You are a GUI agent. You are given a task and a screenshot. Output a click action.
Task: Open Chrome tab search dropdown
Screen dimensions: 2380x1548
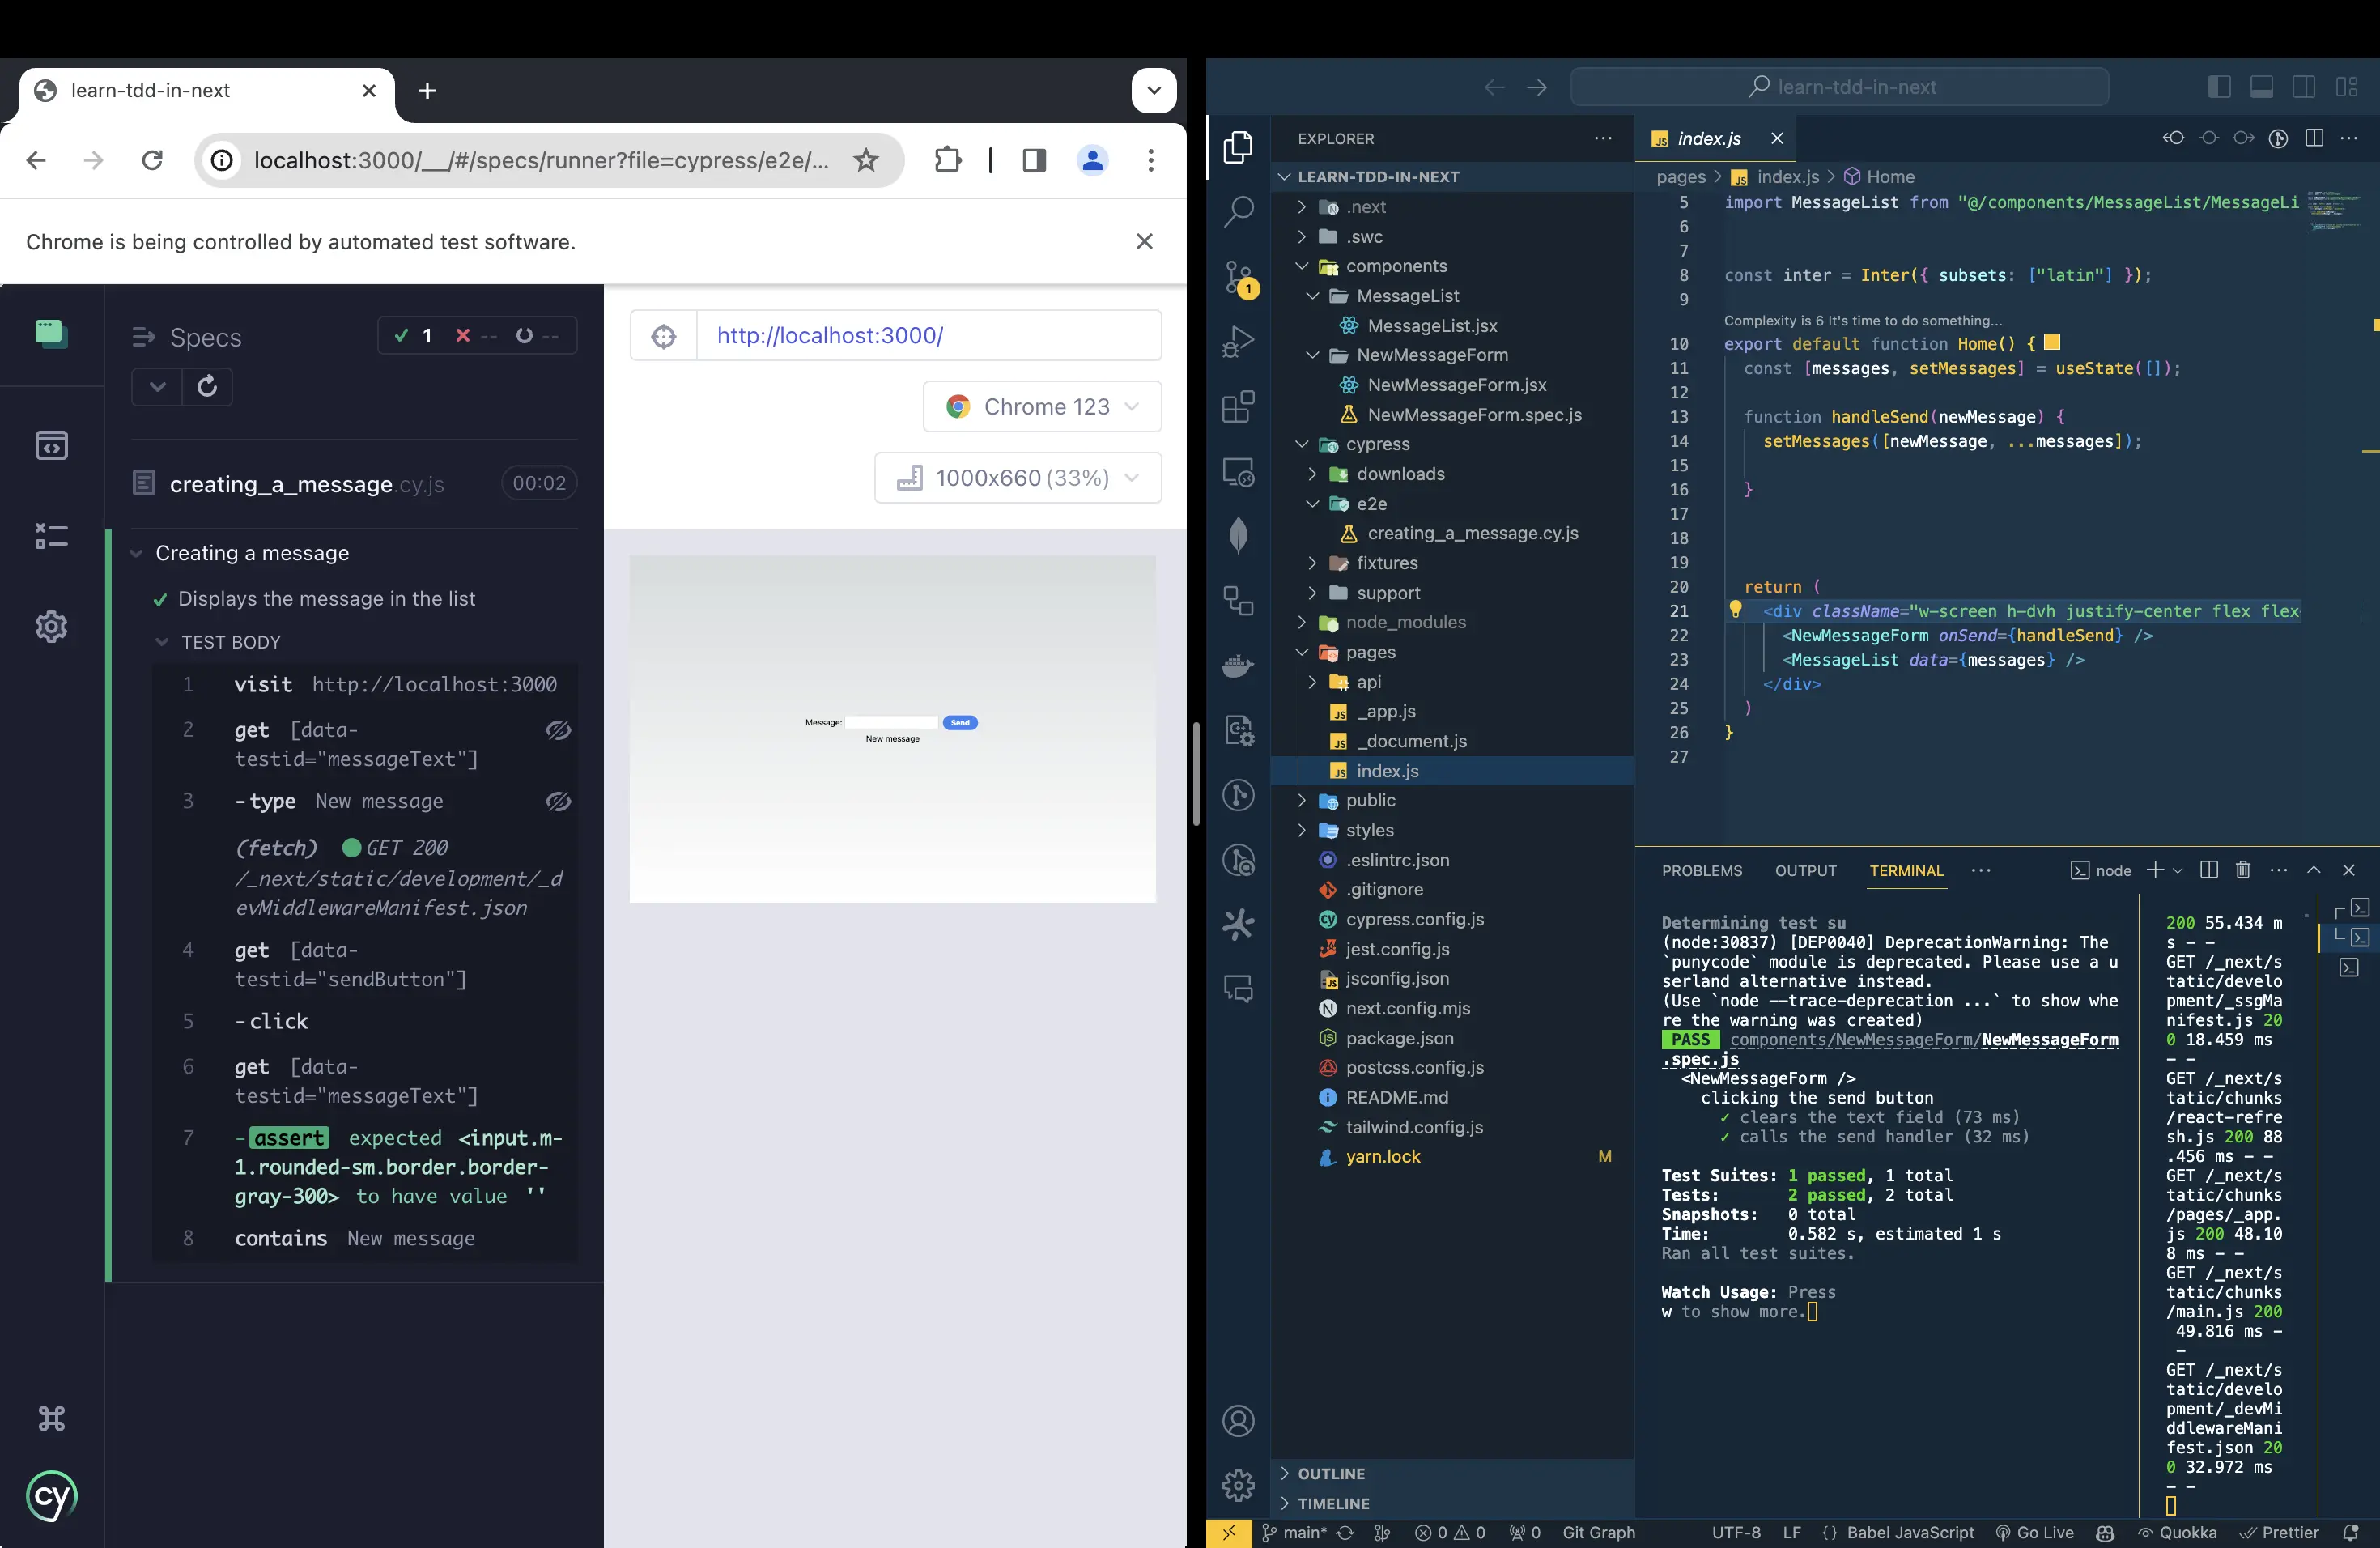click(x=1153, y=90)
